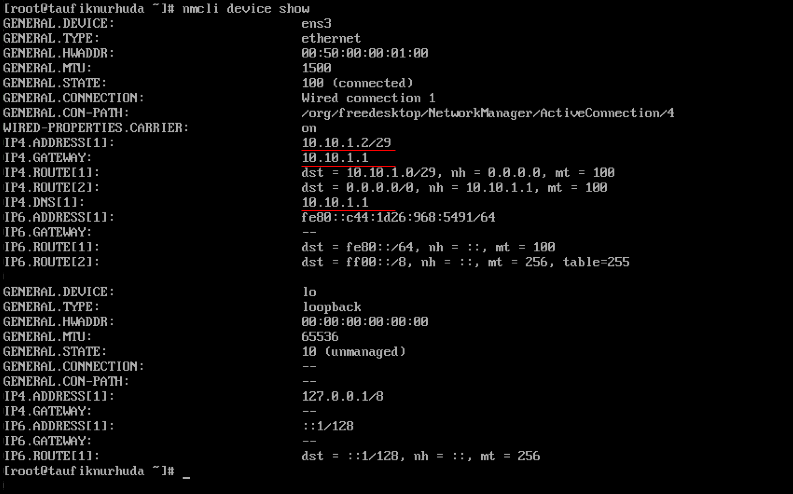Click the 100 (connected) state text

[357, 83]
